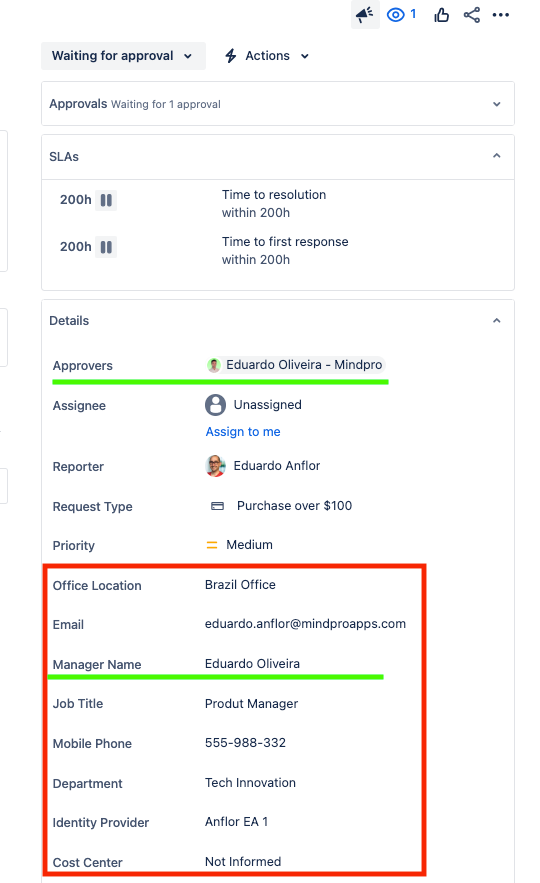Click the eduardo.anflor@mindproapps.com email value

(x=305, y=624)
